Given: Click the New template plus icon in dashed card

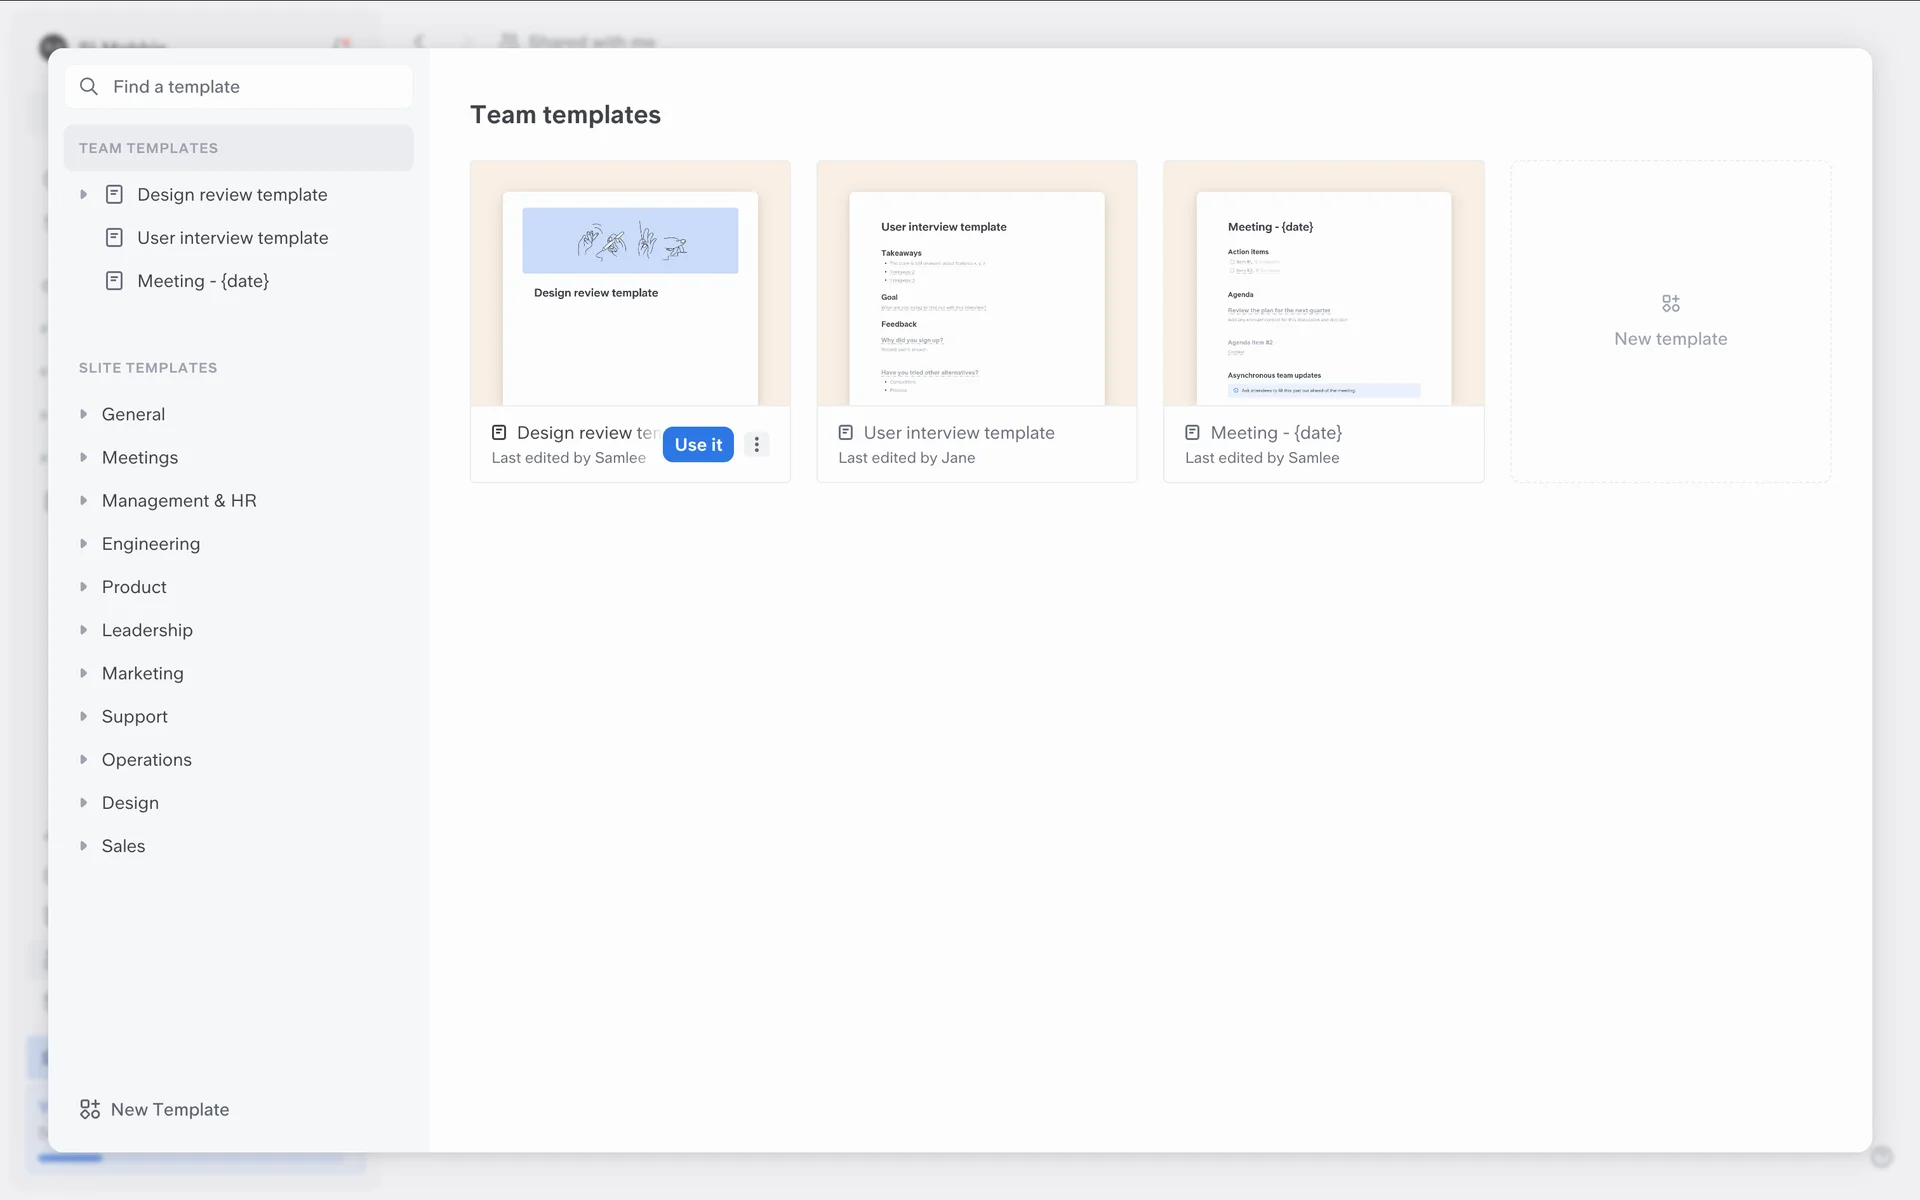Looking at the screenshot, I should click(x=1671, y=303).
